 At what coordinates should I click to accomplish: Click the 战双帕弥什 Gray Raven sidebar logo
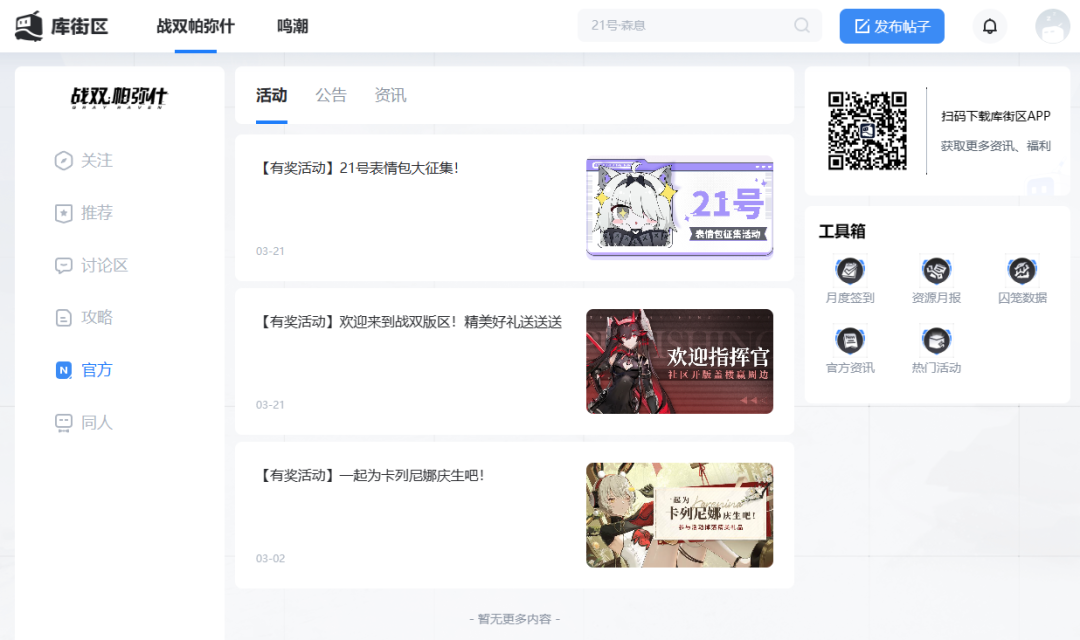(119, 97)
